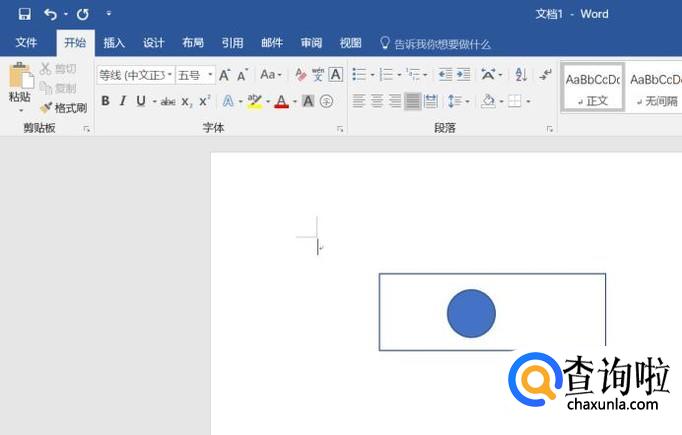This screenshot has height=435, width=682.
Task: Toggle underline formatting
Action: tap(140, 101)
